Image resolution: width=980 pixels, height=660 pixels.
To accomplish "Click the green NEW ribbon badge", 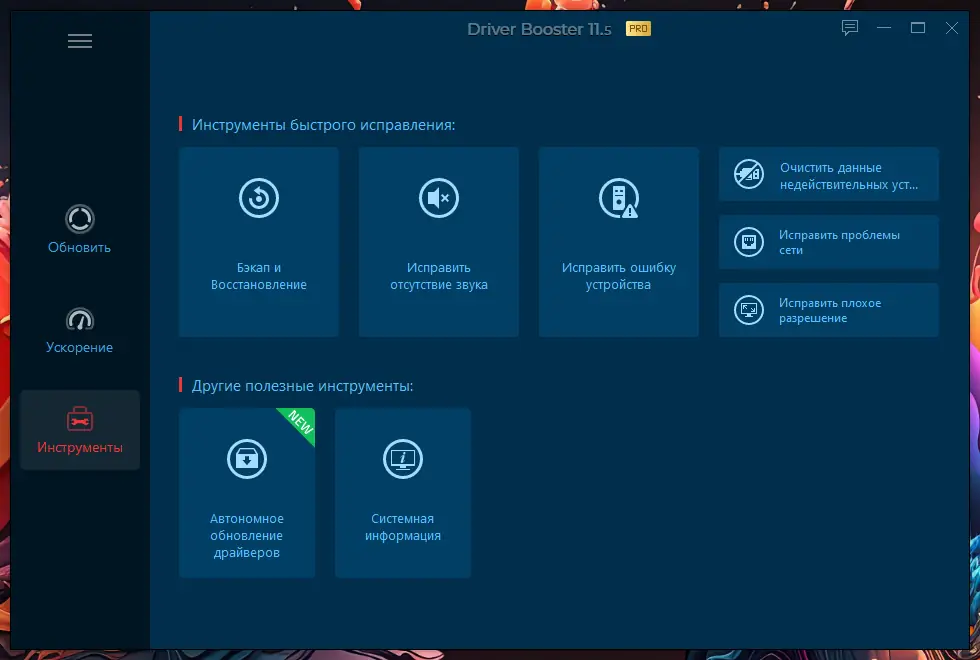I will 299,424.
